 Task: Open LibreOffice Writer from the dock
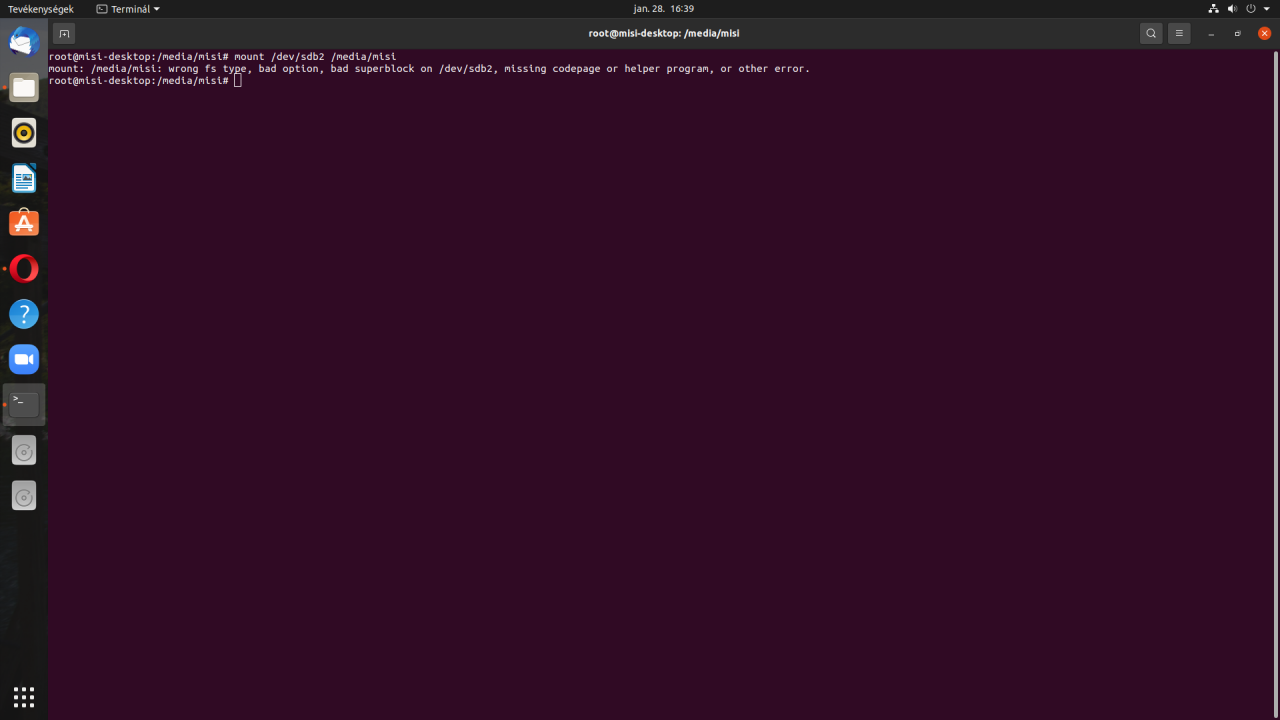pyautogui.click(x=24, y=178)
